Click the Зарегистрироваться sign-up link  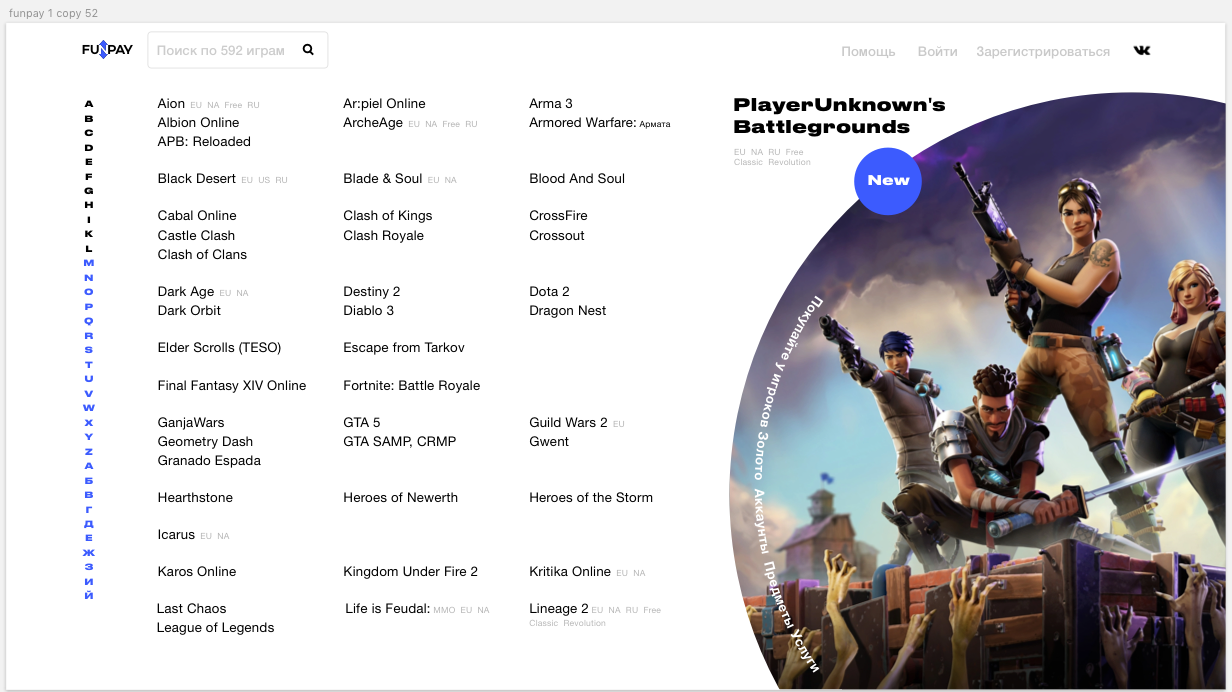(x=1043, y=51)
